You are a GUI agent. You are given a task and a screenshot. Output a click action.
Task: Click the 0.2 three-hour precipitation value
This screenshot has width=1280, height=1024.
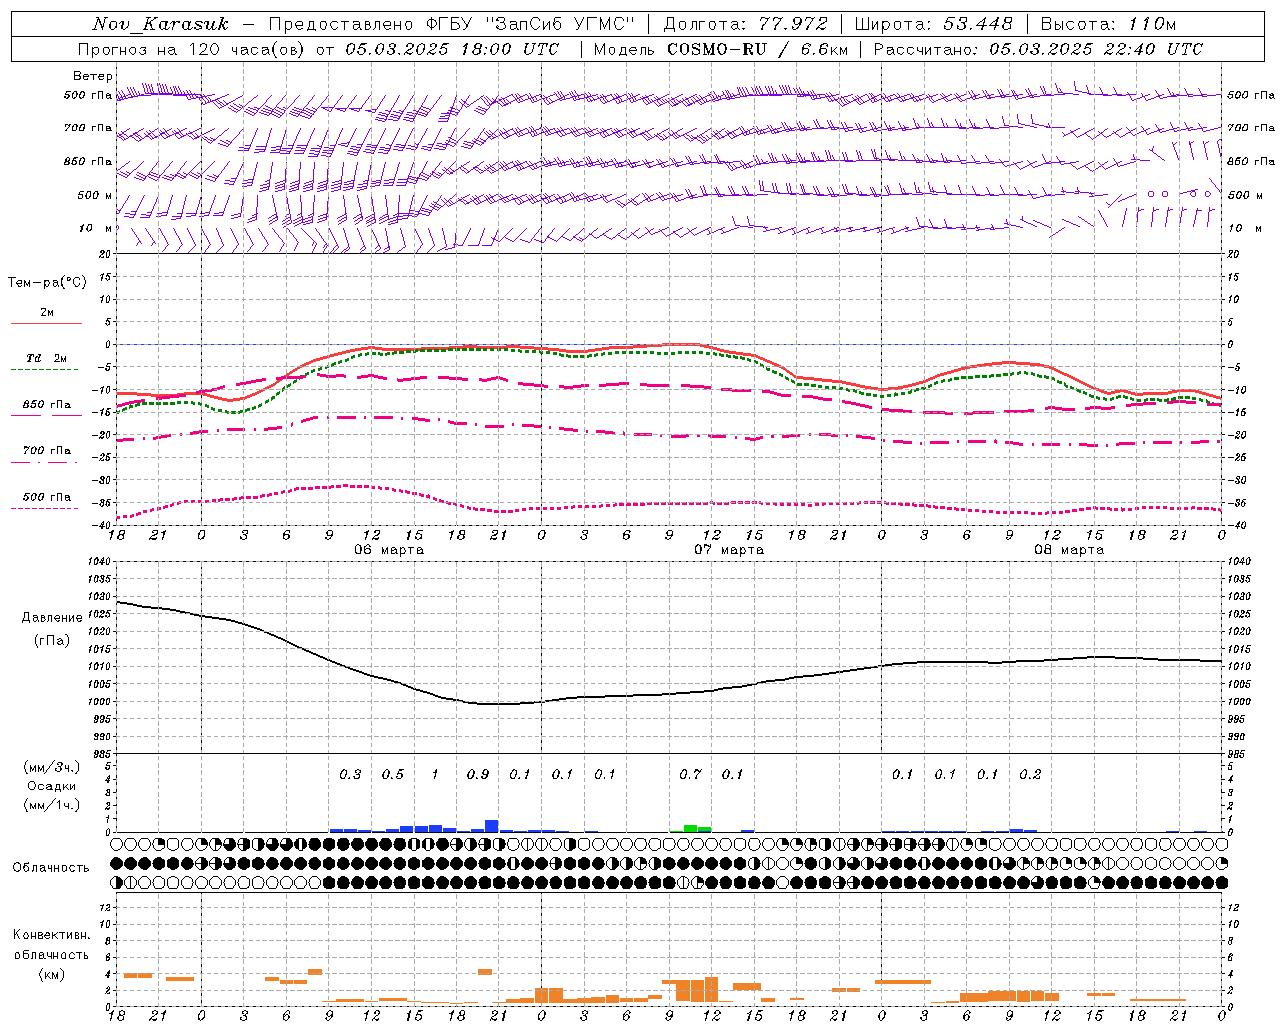pyautogui.click(x=1030, y=775)
